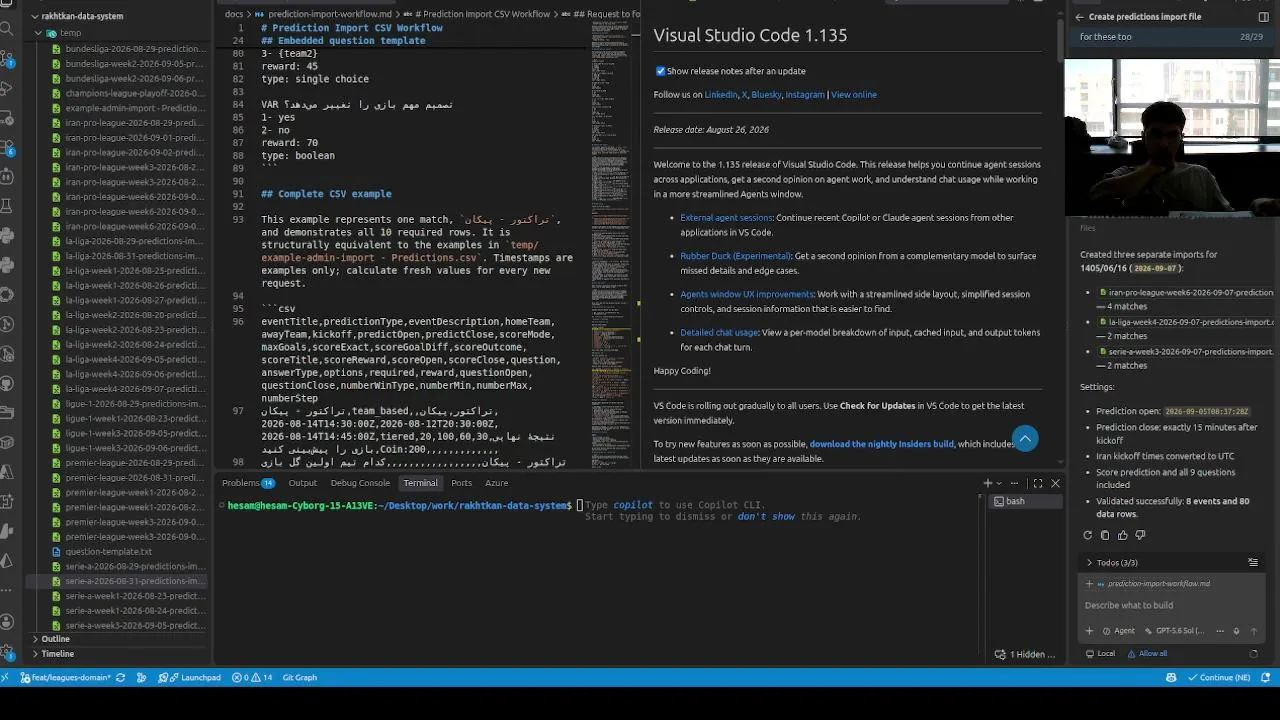
Task: Switch to the Problems tab
Action: pos(248,483)
